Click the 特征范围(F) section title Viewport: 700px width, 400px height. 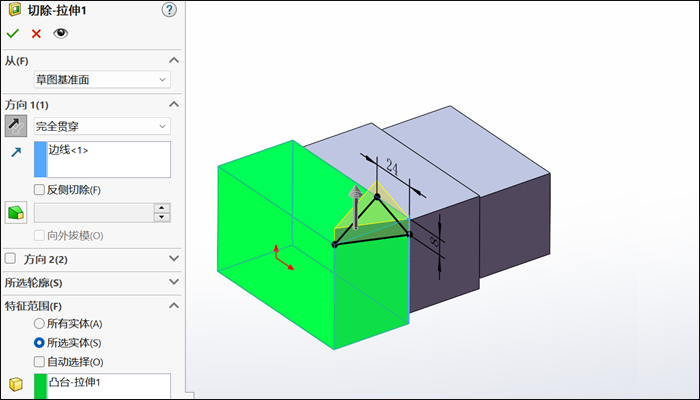[x=33, y=306]
